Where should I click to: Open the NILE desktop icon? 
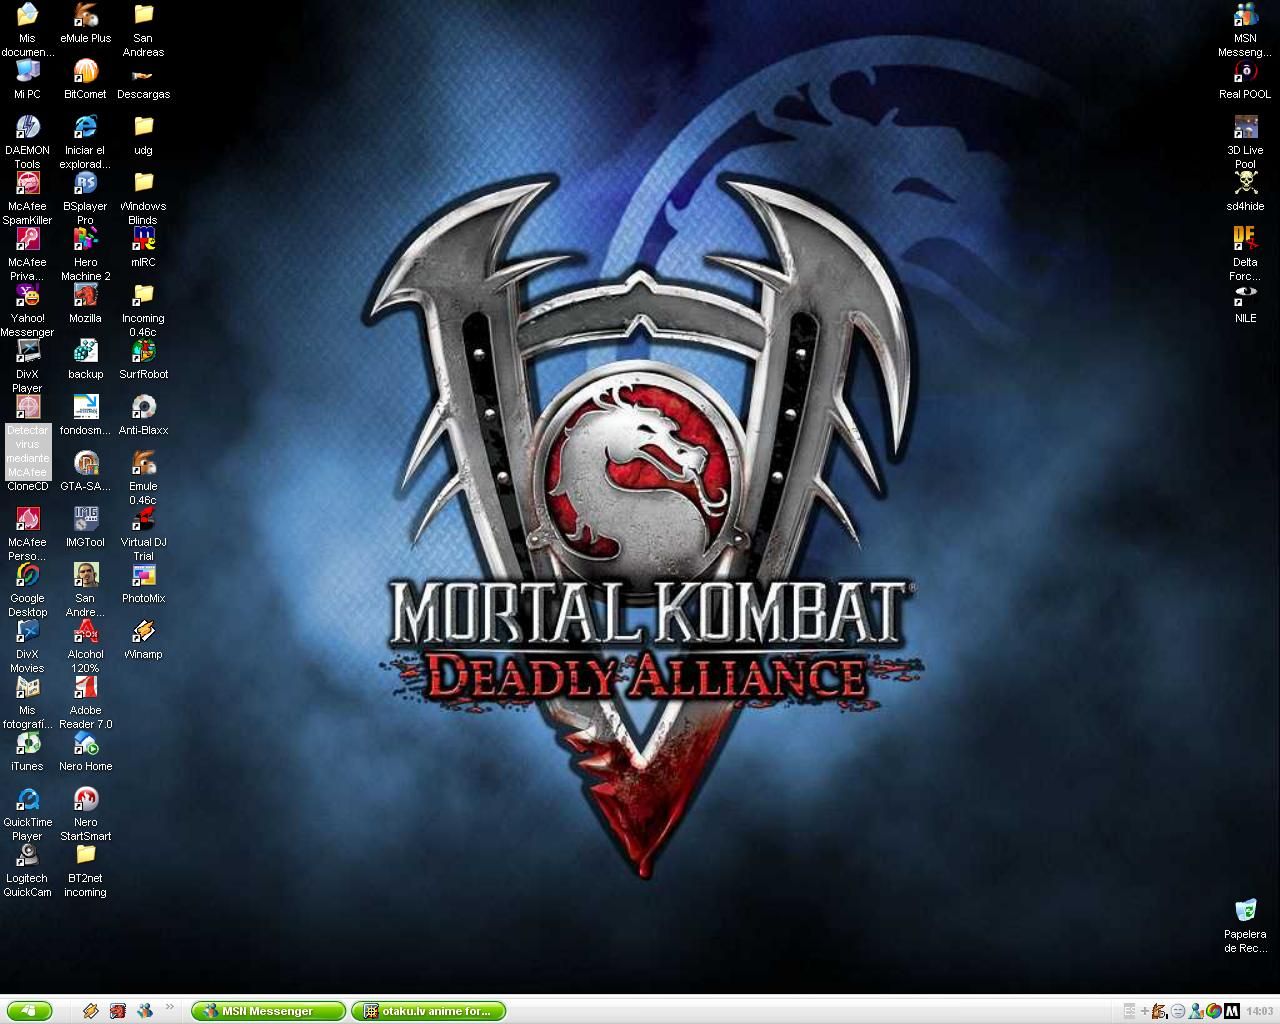click(x=1245, y=295)
